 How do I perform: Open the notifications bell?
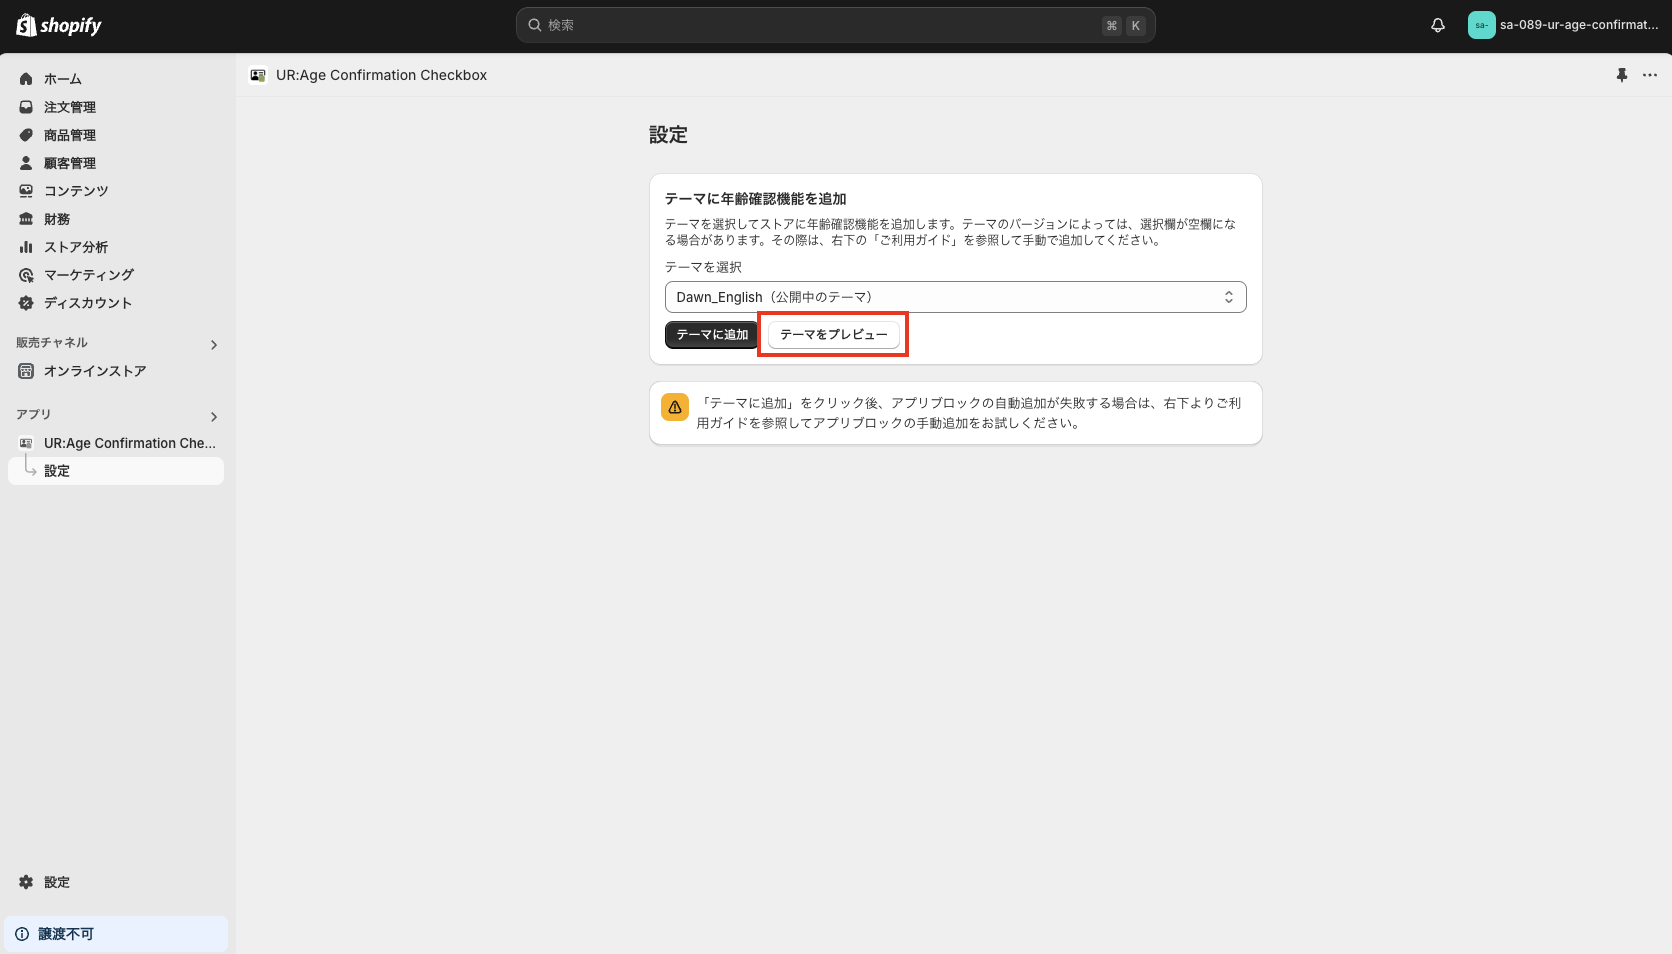[x=1438, y=25]
